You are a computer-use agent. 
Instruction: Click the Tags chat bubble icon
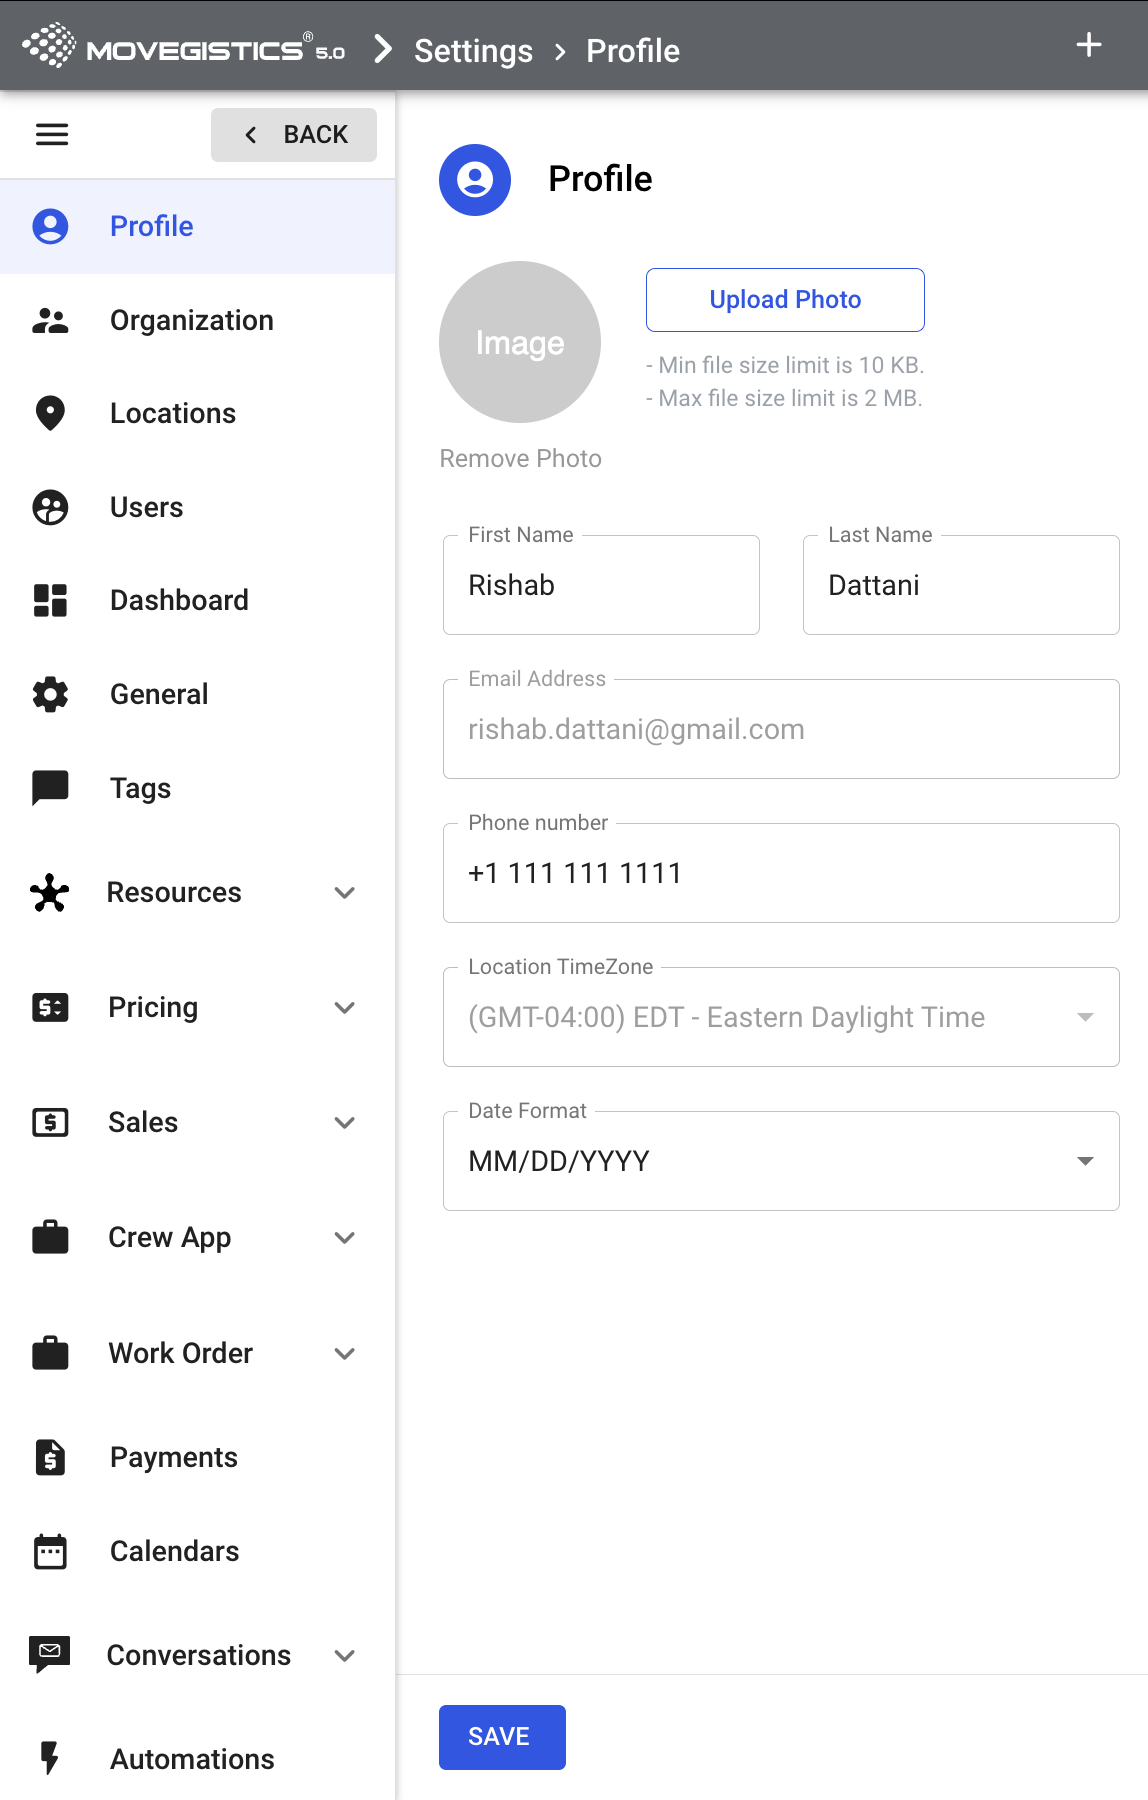pyautogui.click(x=50, y=788)
